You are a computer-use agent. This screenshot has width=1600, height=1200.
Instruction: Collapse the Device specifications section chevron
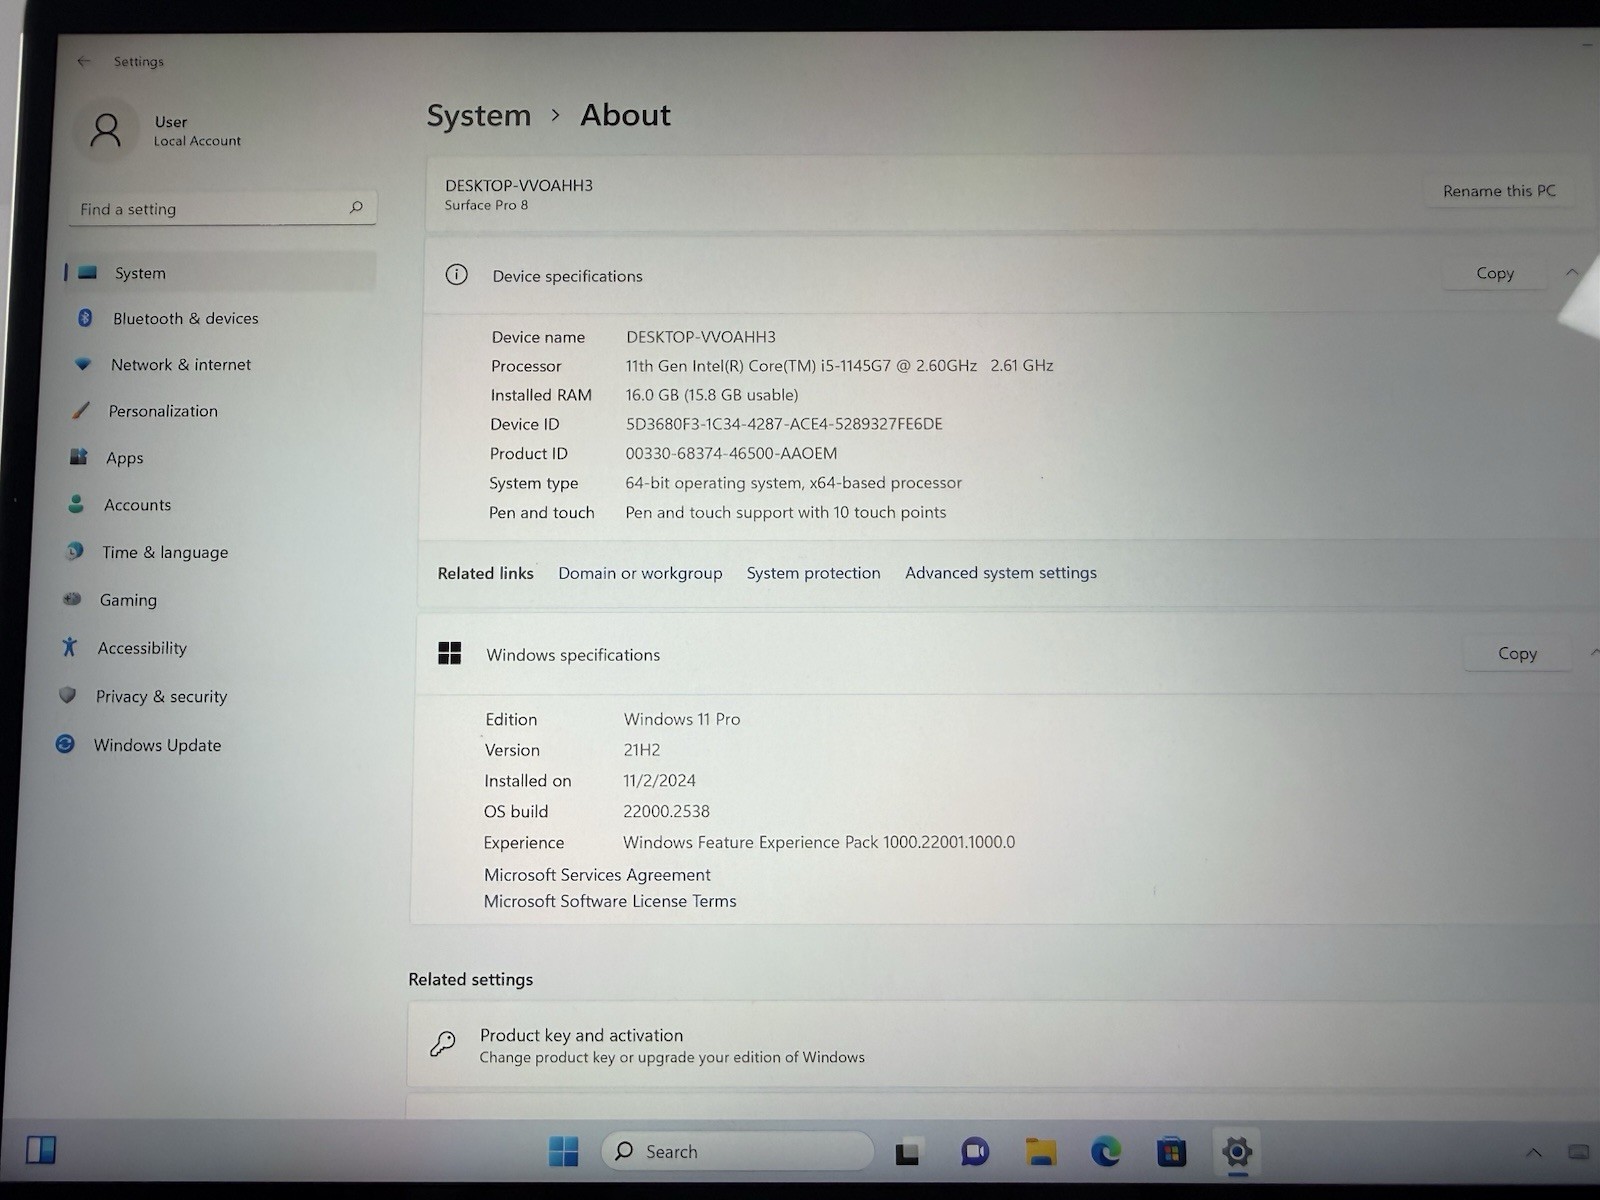click(1572, 272)
